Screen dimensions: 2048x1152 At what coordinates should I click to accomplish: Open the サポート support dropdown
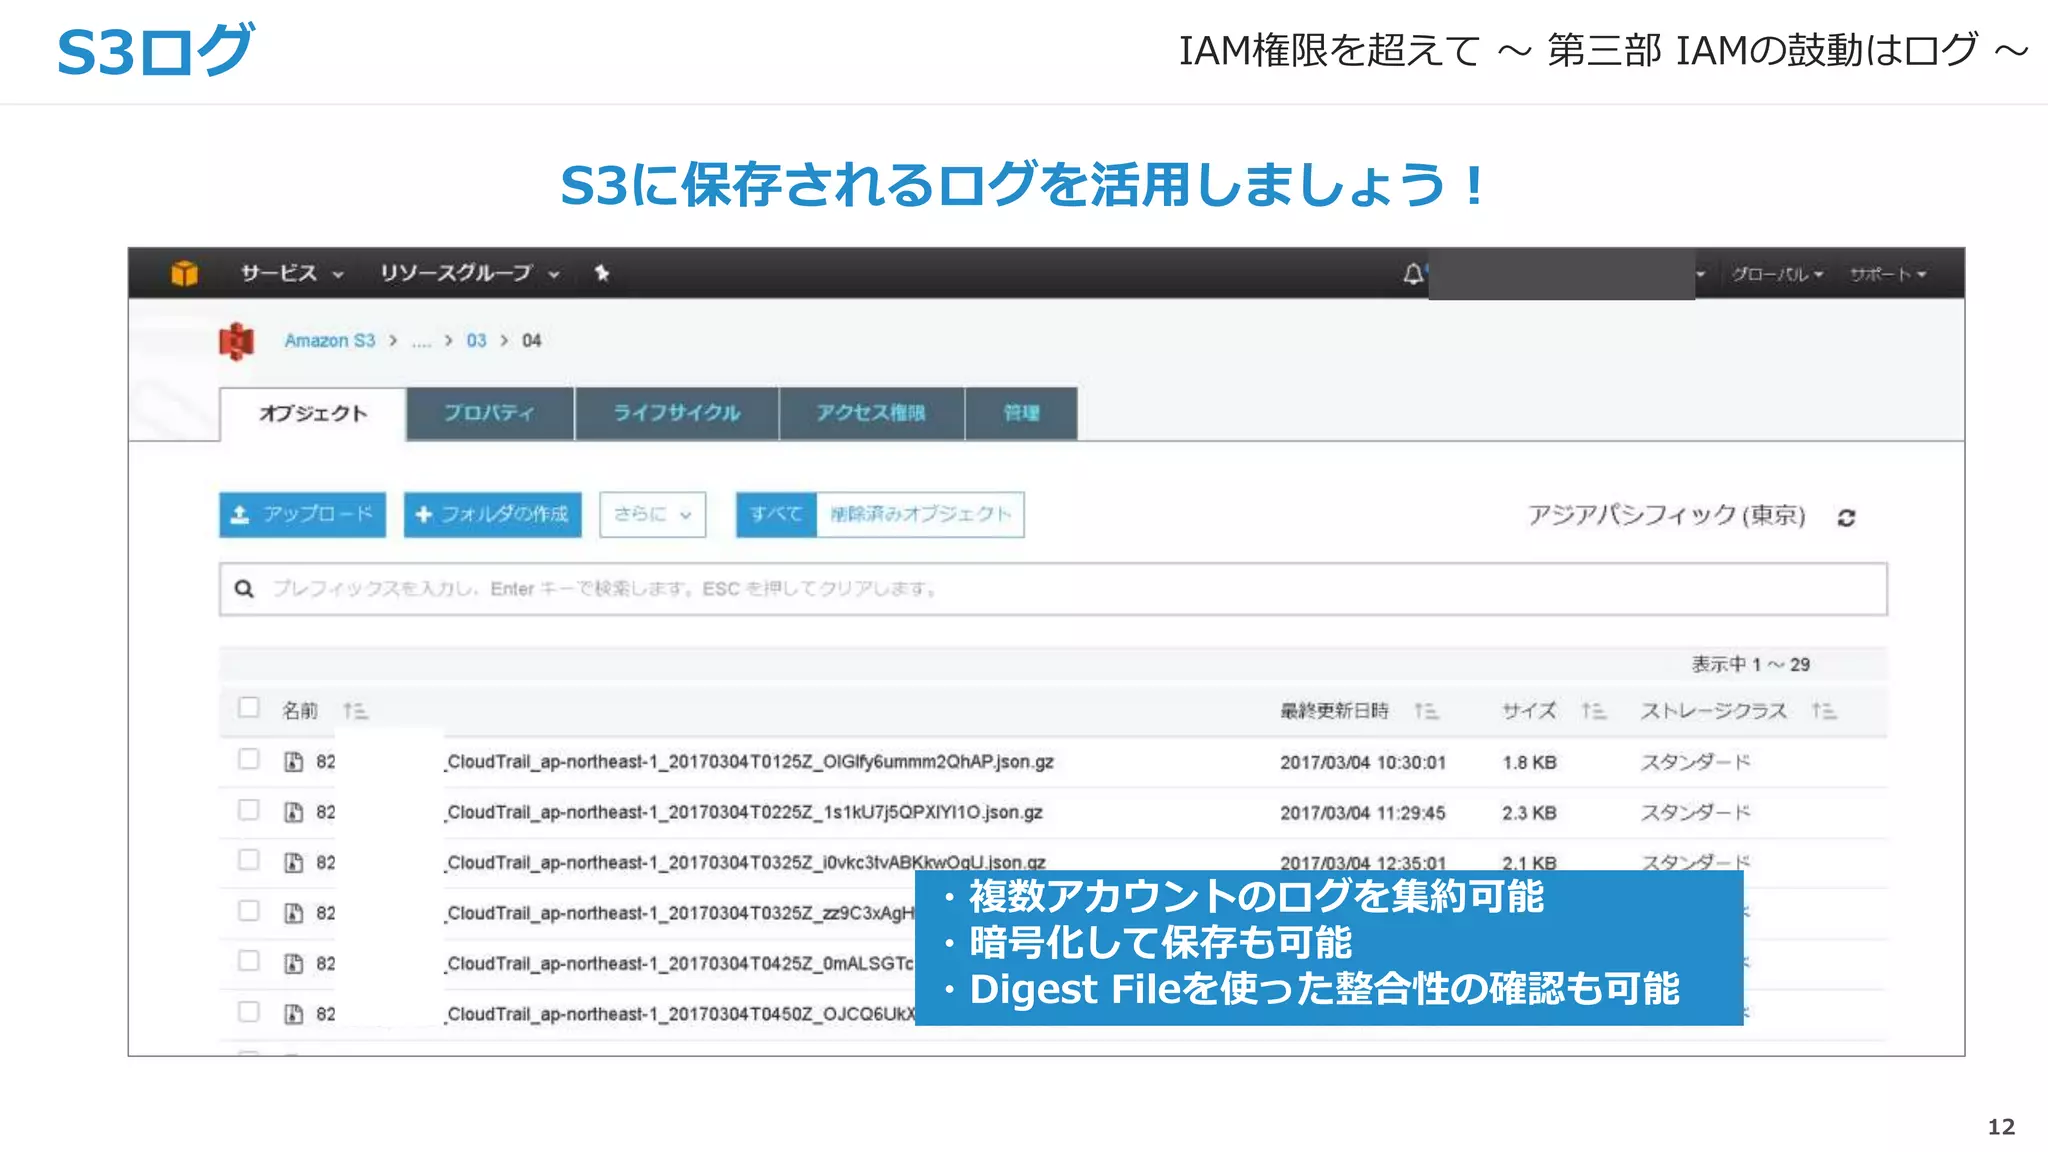(1888, 274)
